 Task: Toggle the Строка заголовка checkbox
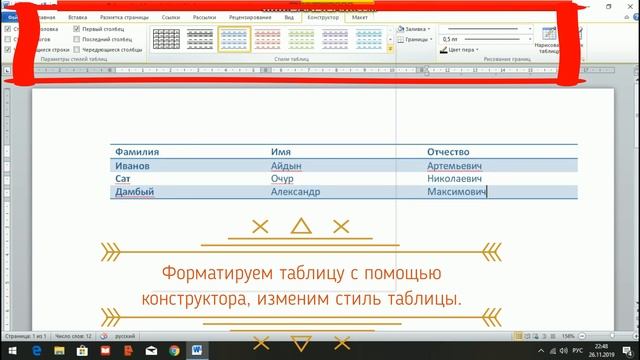(x=8, y=29)
